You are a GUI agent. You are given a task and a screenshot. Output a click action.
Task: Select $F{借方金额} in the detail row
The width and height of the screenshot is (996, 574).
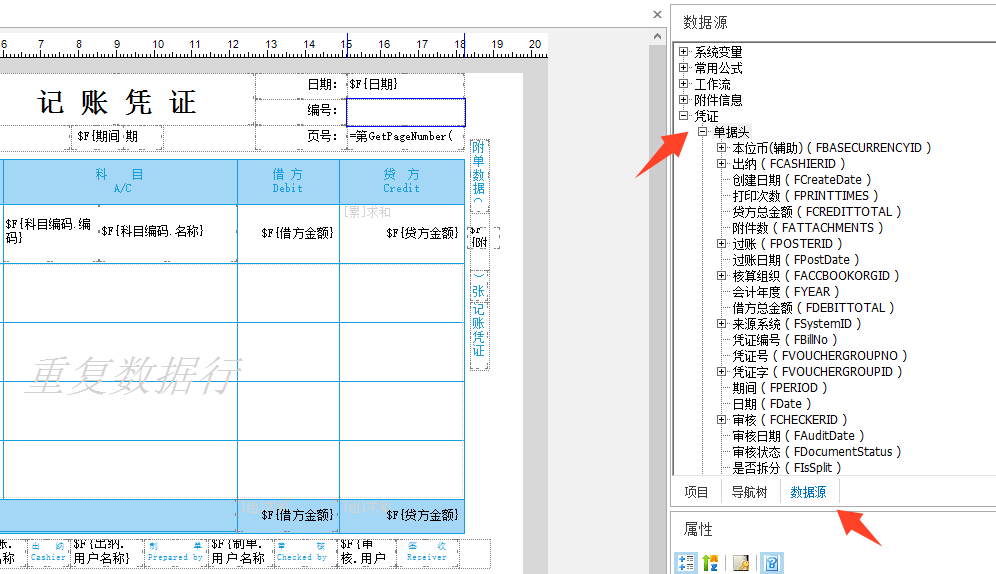(x=288, y=233)
